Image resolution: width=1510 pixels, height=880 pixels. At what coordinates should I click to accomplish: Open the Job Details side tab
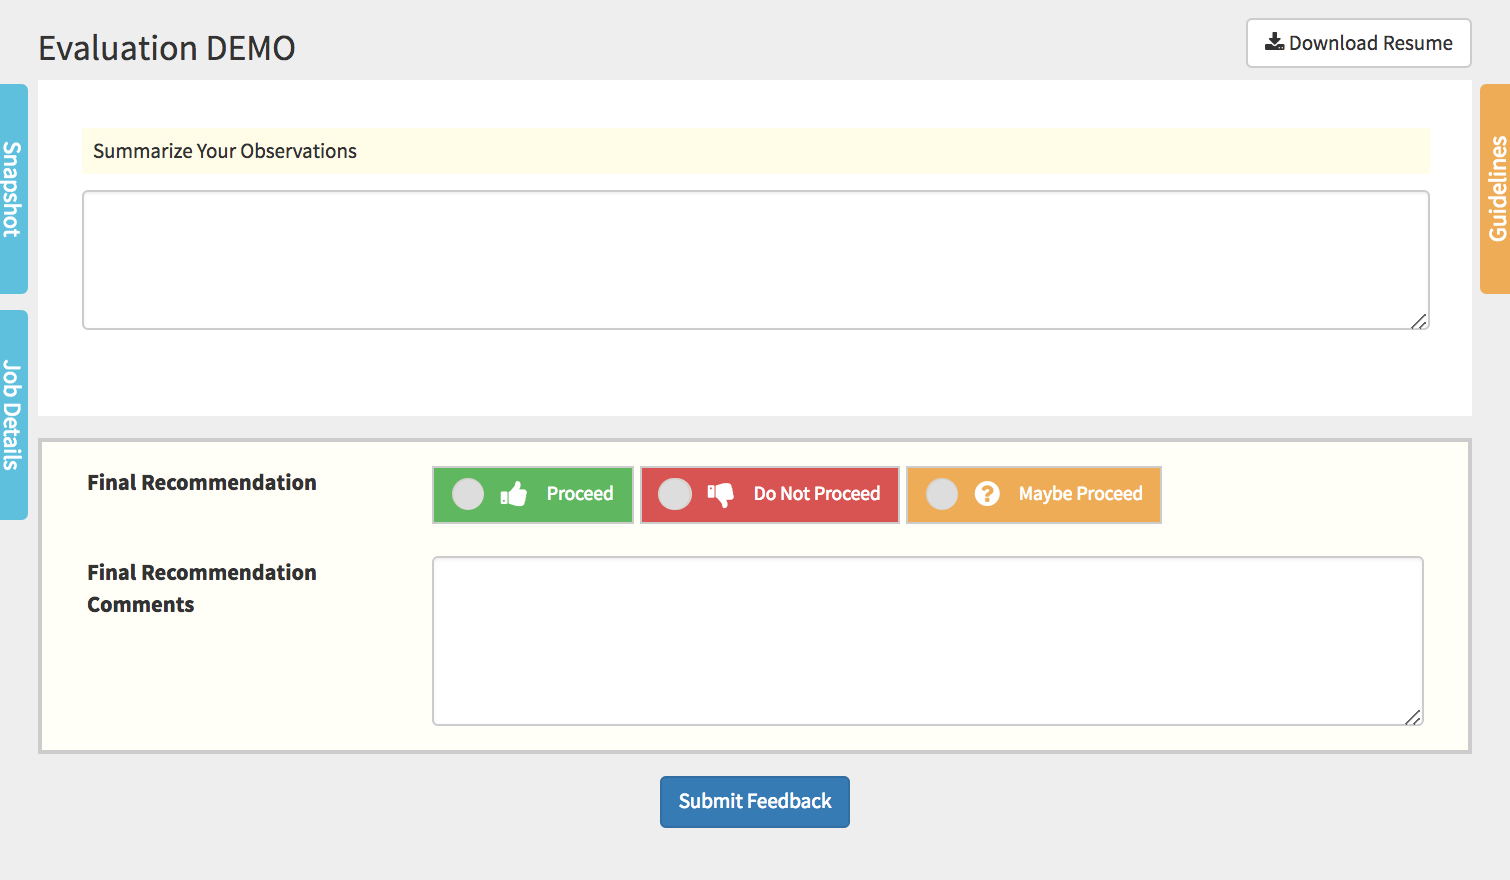point(13,415)
